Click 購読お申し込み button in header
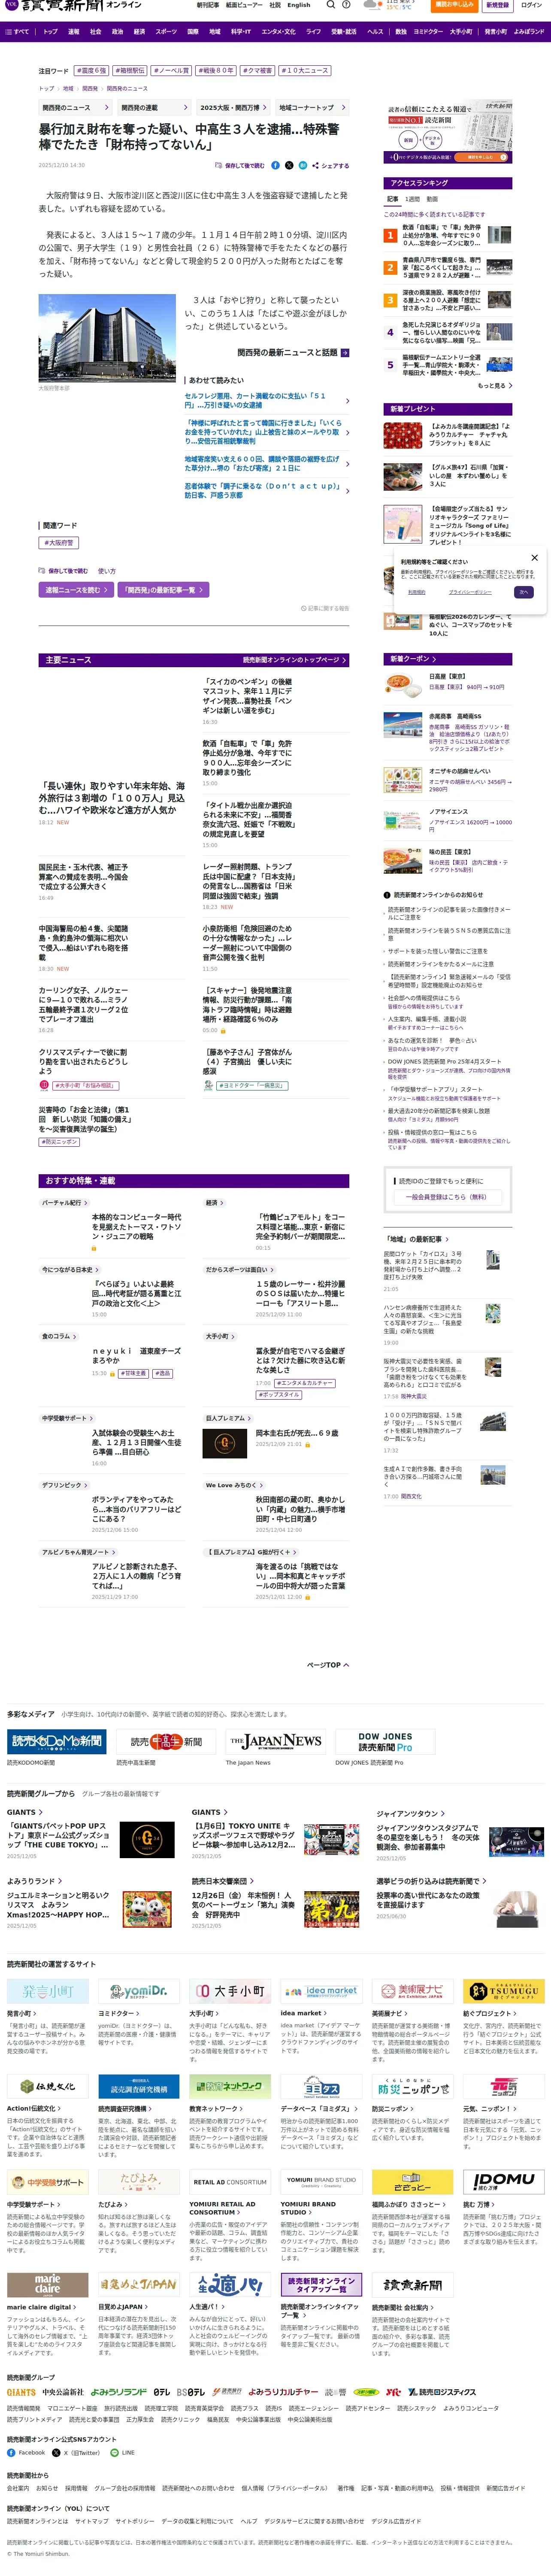This screenshot has height=2576, width=551. (455, 5)
